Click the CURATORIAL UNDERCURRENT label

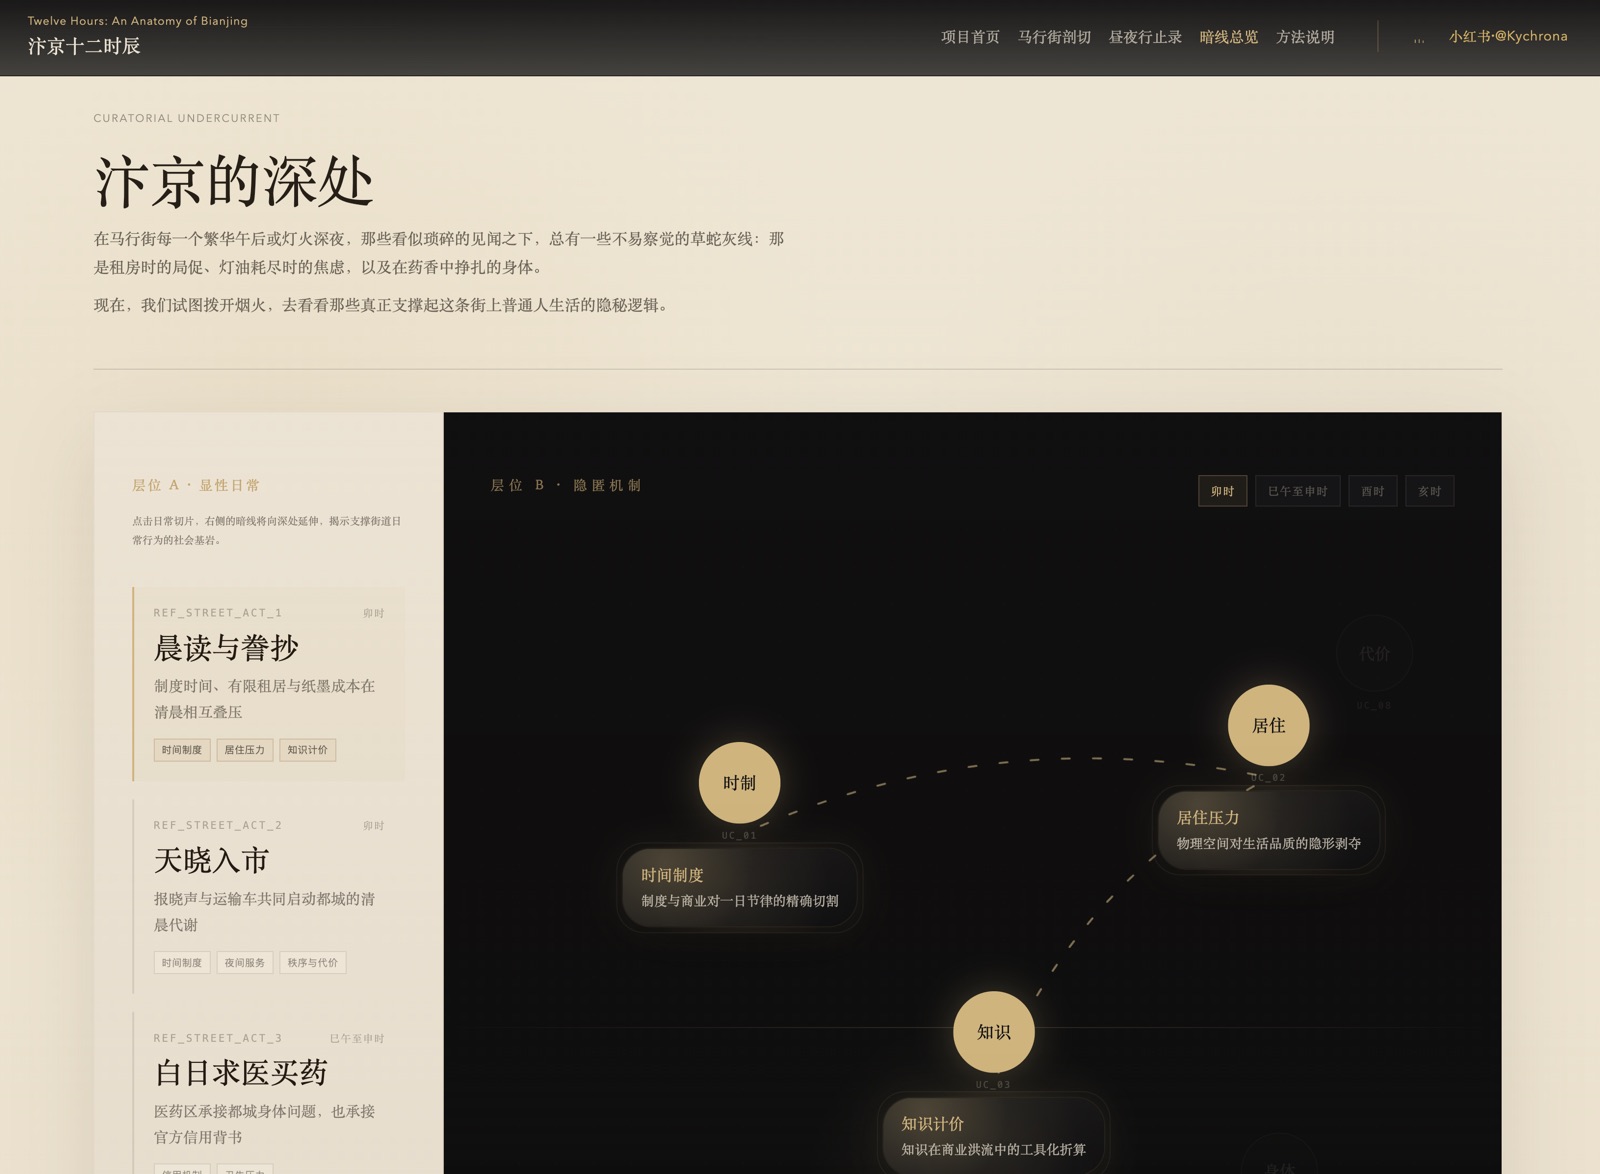[x=187, y=118]
